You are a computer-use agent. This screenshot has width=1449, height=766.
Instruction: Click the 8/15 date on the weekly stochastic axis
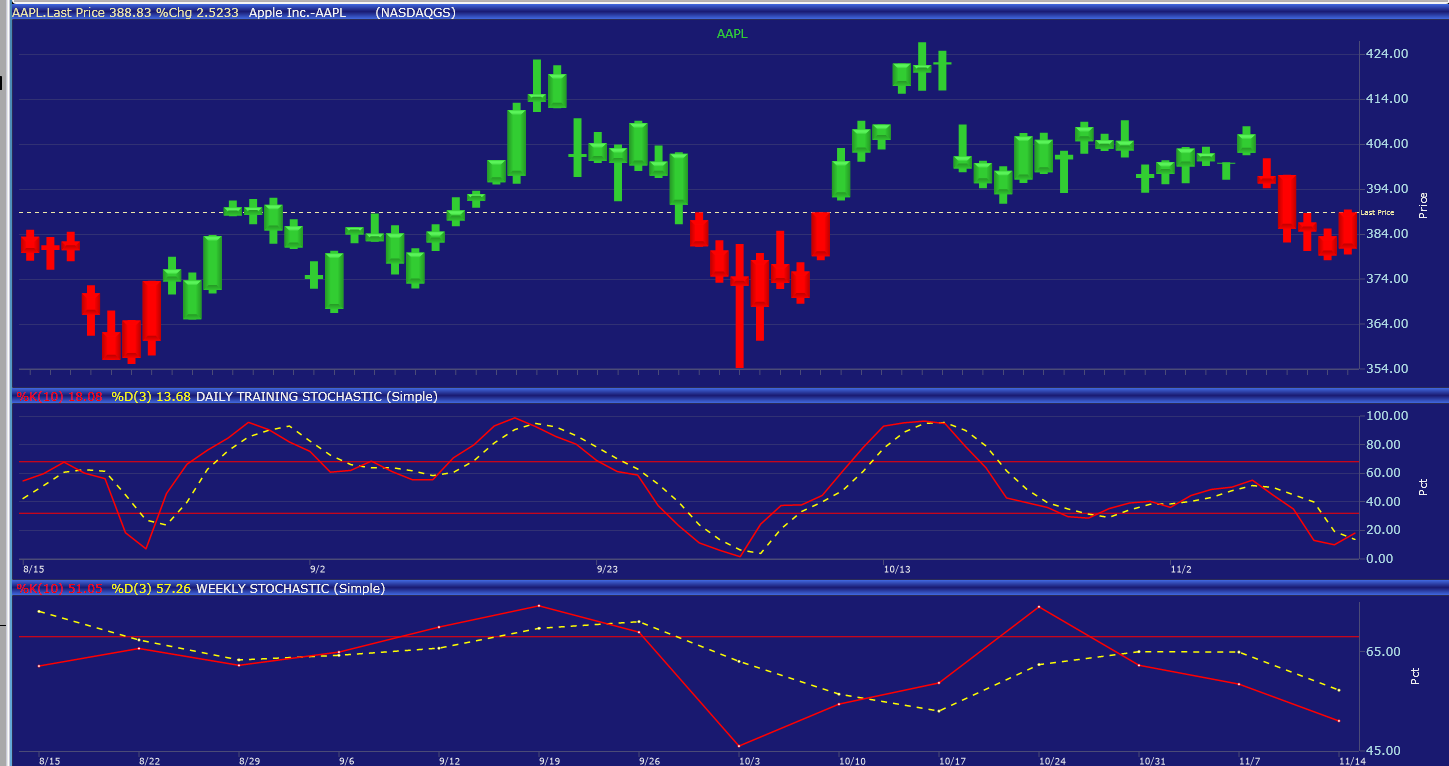49,761
